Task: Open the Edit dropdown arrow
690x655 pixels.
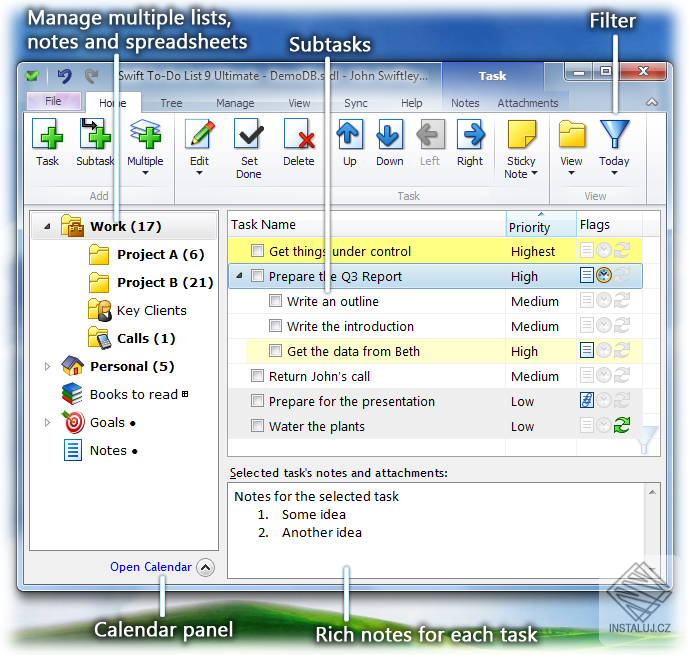Action: click(x=199, y=173)
